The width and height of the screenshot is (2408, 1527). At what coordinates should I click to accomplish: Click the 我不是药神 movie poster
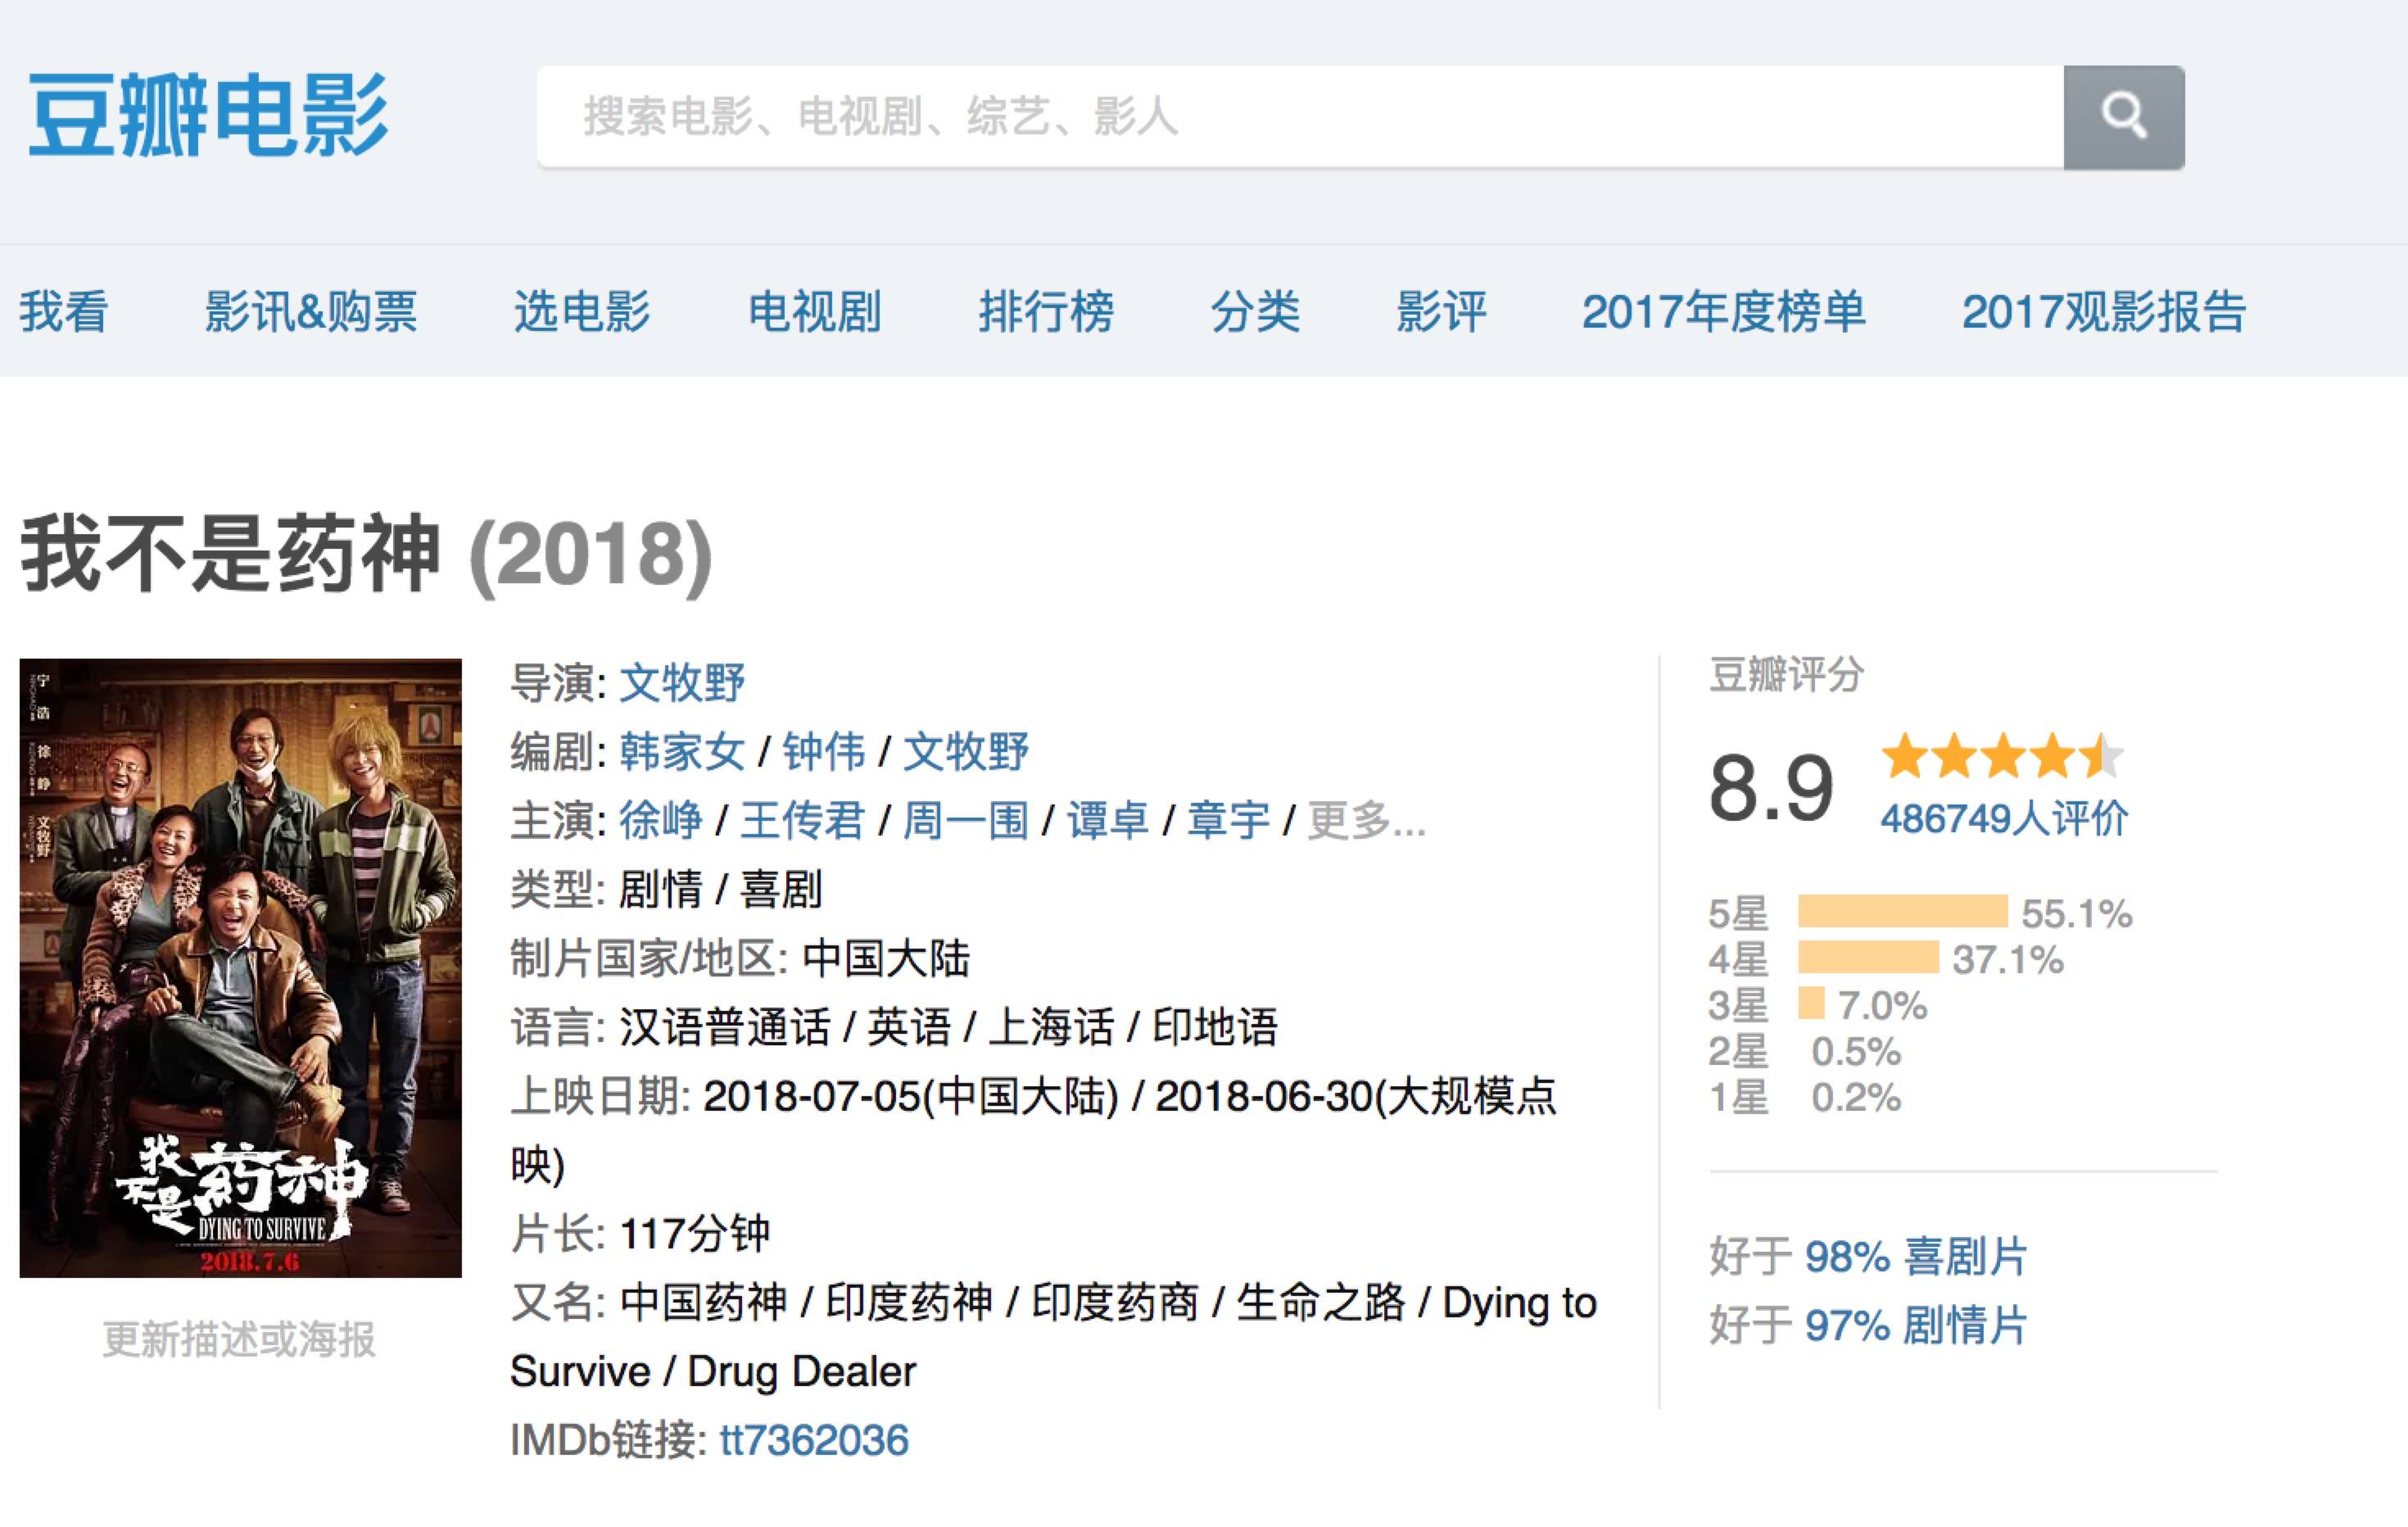click(x=241, y=967)
